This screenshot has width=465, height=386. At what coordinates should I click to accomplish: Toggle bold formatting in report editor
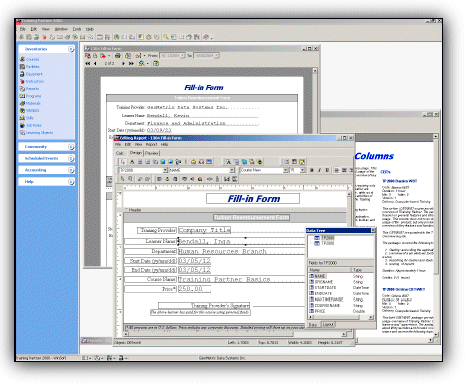point(312,170)
